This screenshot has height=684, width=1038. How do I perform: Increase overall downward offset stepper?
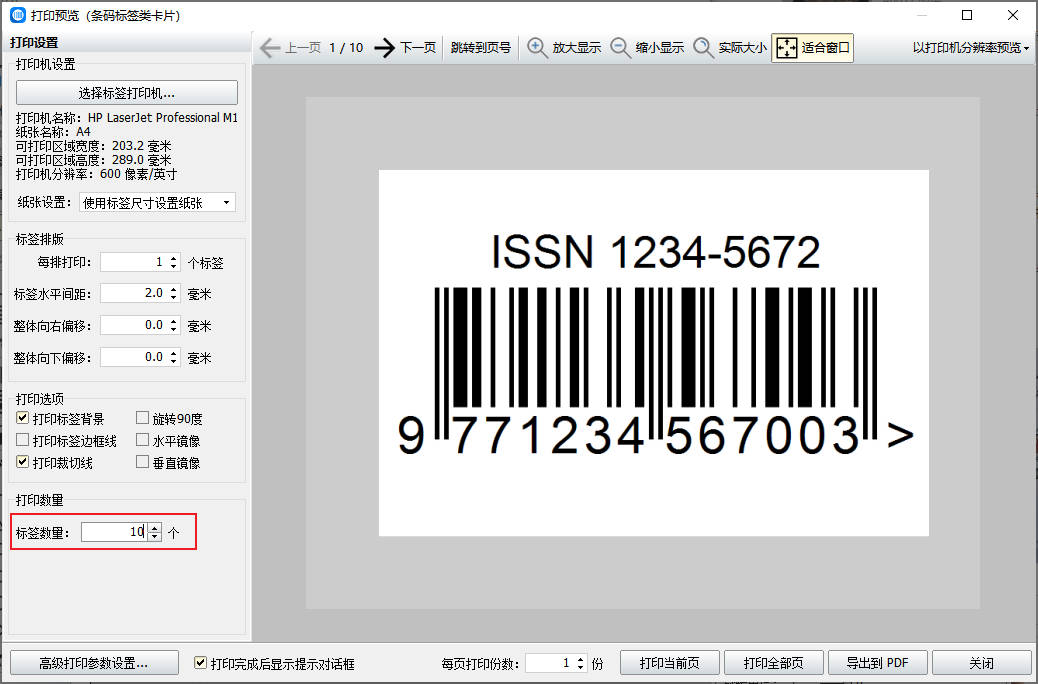tap(173, 352)
